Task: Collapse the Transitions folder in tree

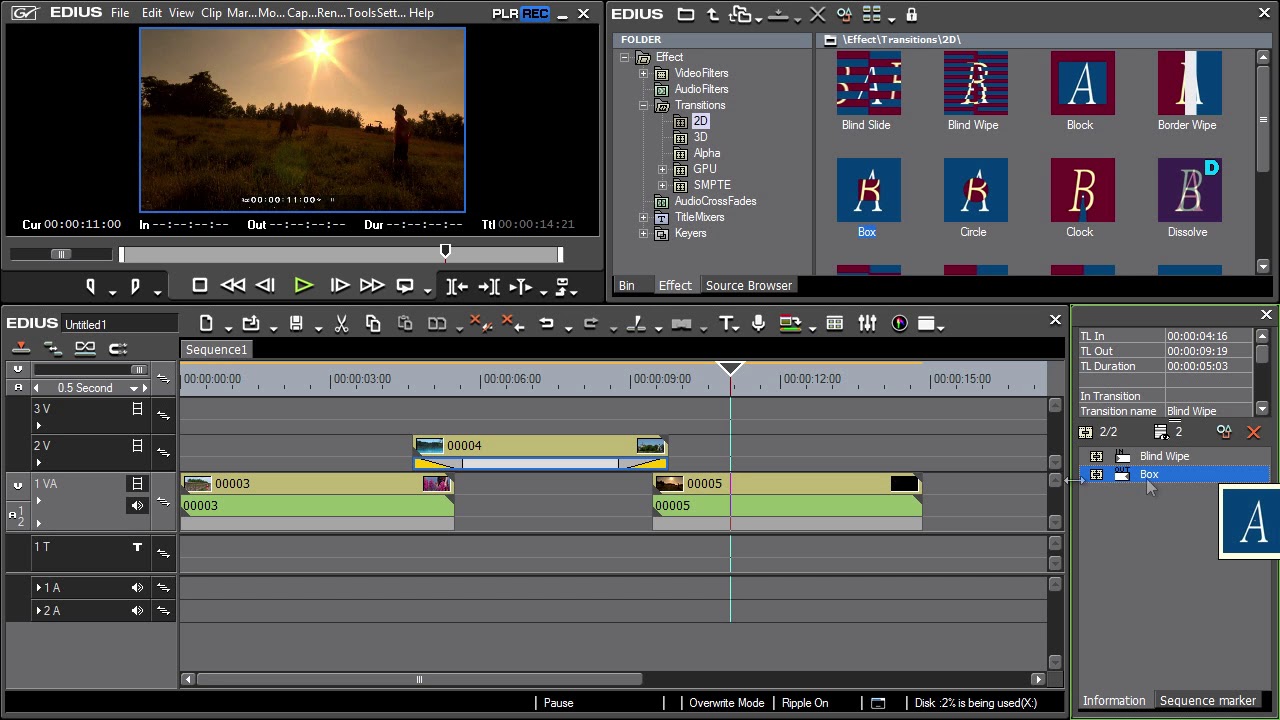Action: 643,105
